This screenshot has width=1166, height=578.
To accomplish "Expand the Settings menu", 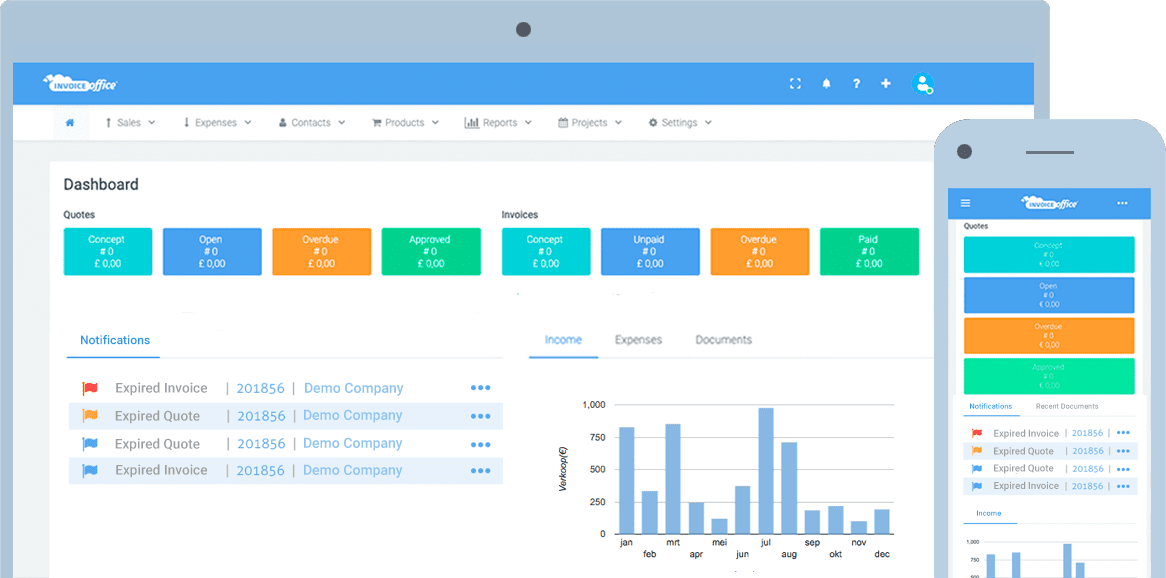I will tap(680, 123).
